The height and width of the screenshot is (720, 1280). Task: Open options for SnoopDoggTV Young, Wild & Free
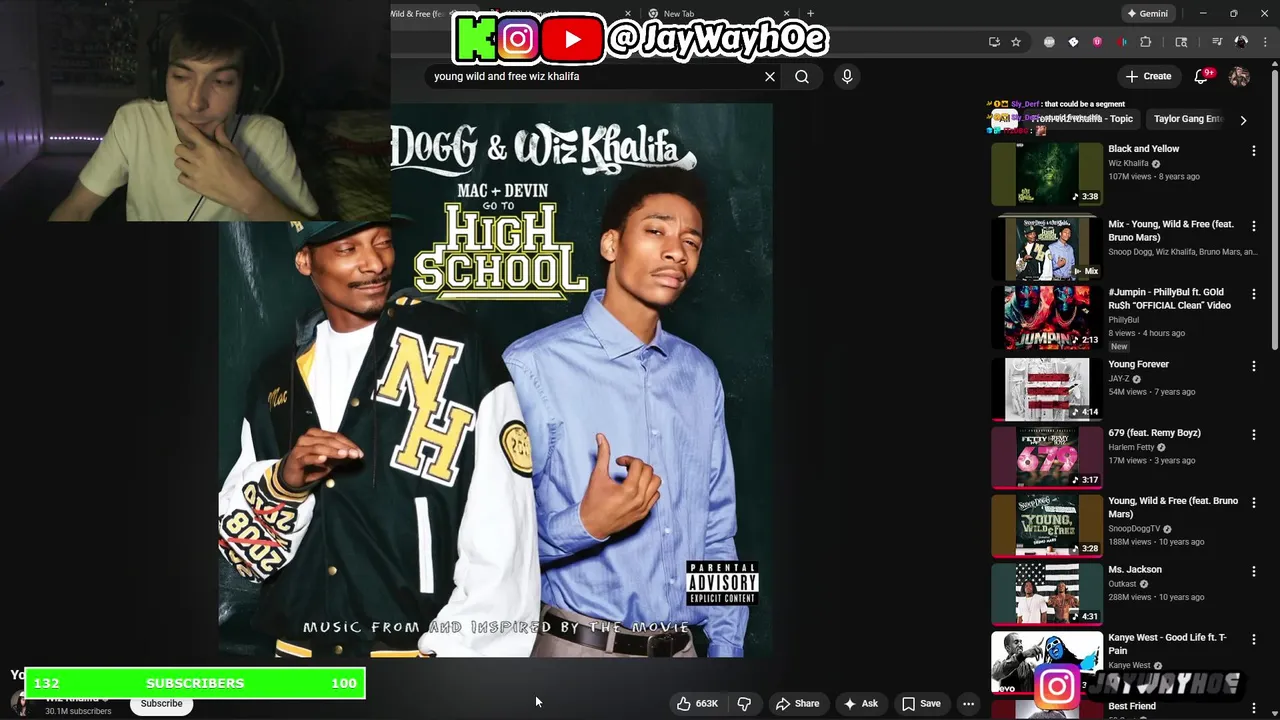point(1253,503)
